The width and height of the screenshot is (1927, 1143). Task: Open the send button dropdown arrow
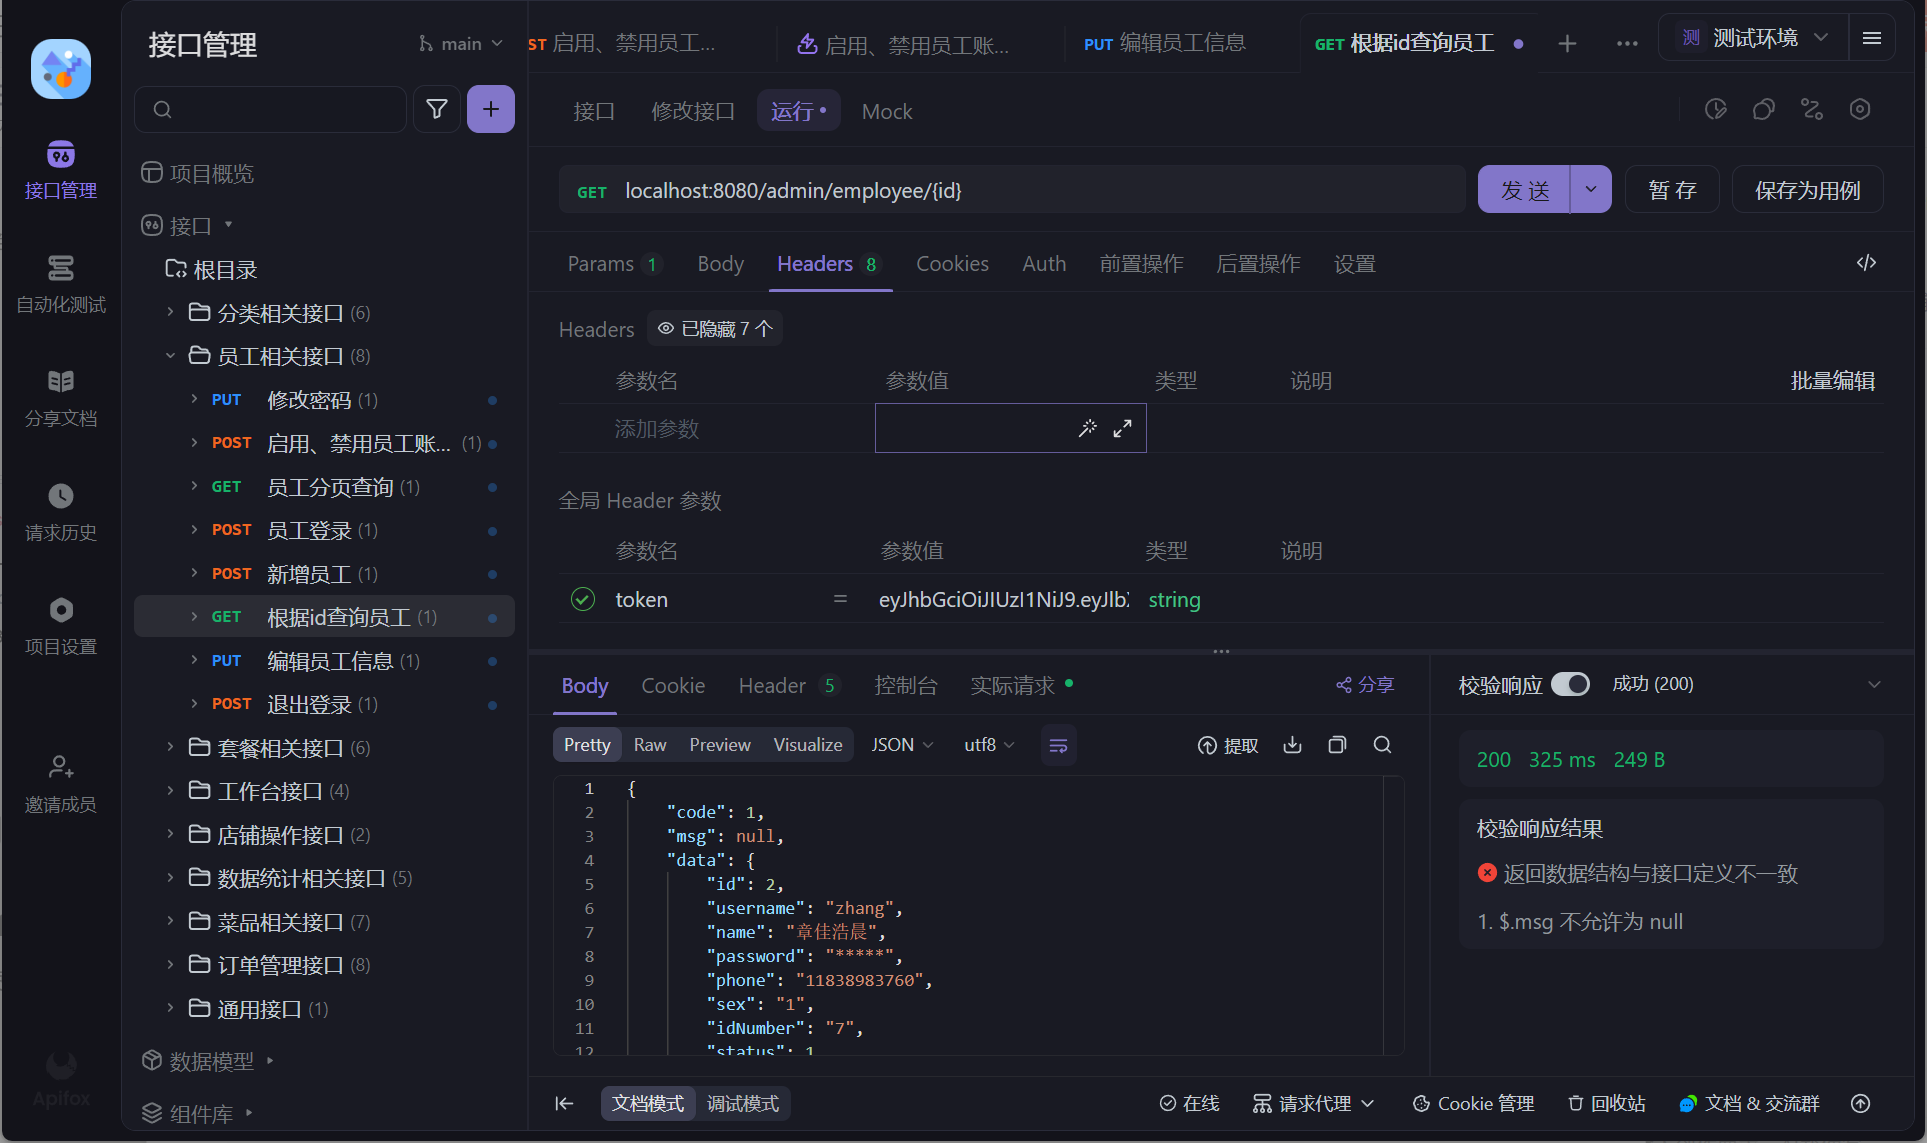(x=1590, y=189)
